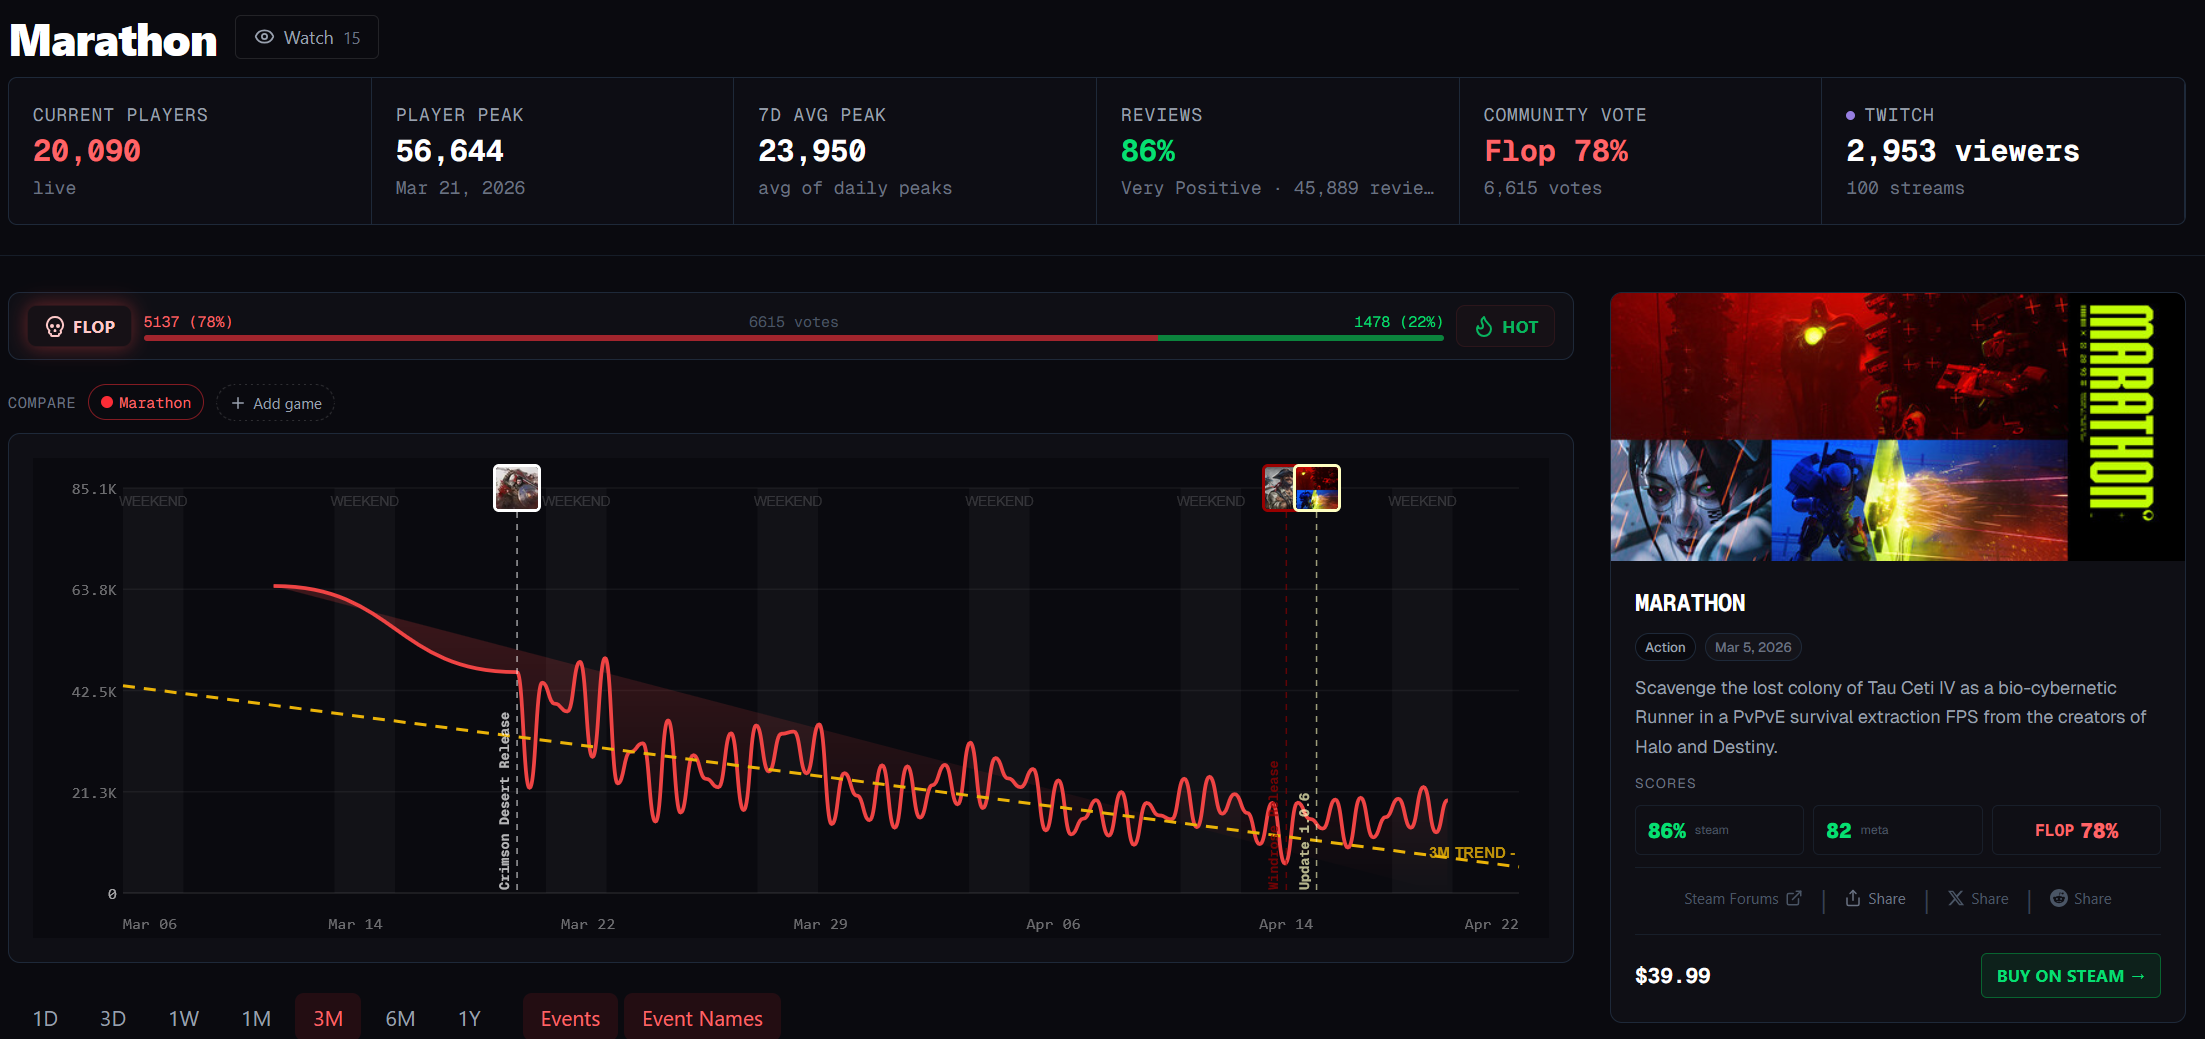Image resolution: width=2205 pixels, height=1039 pixels.
Task: Click the Action genre tag
Action: click(1665, 647)
